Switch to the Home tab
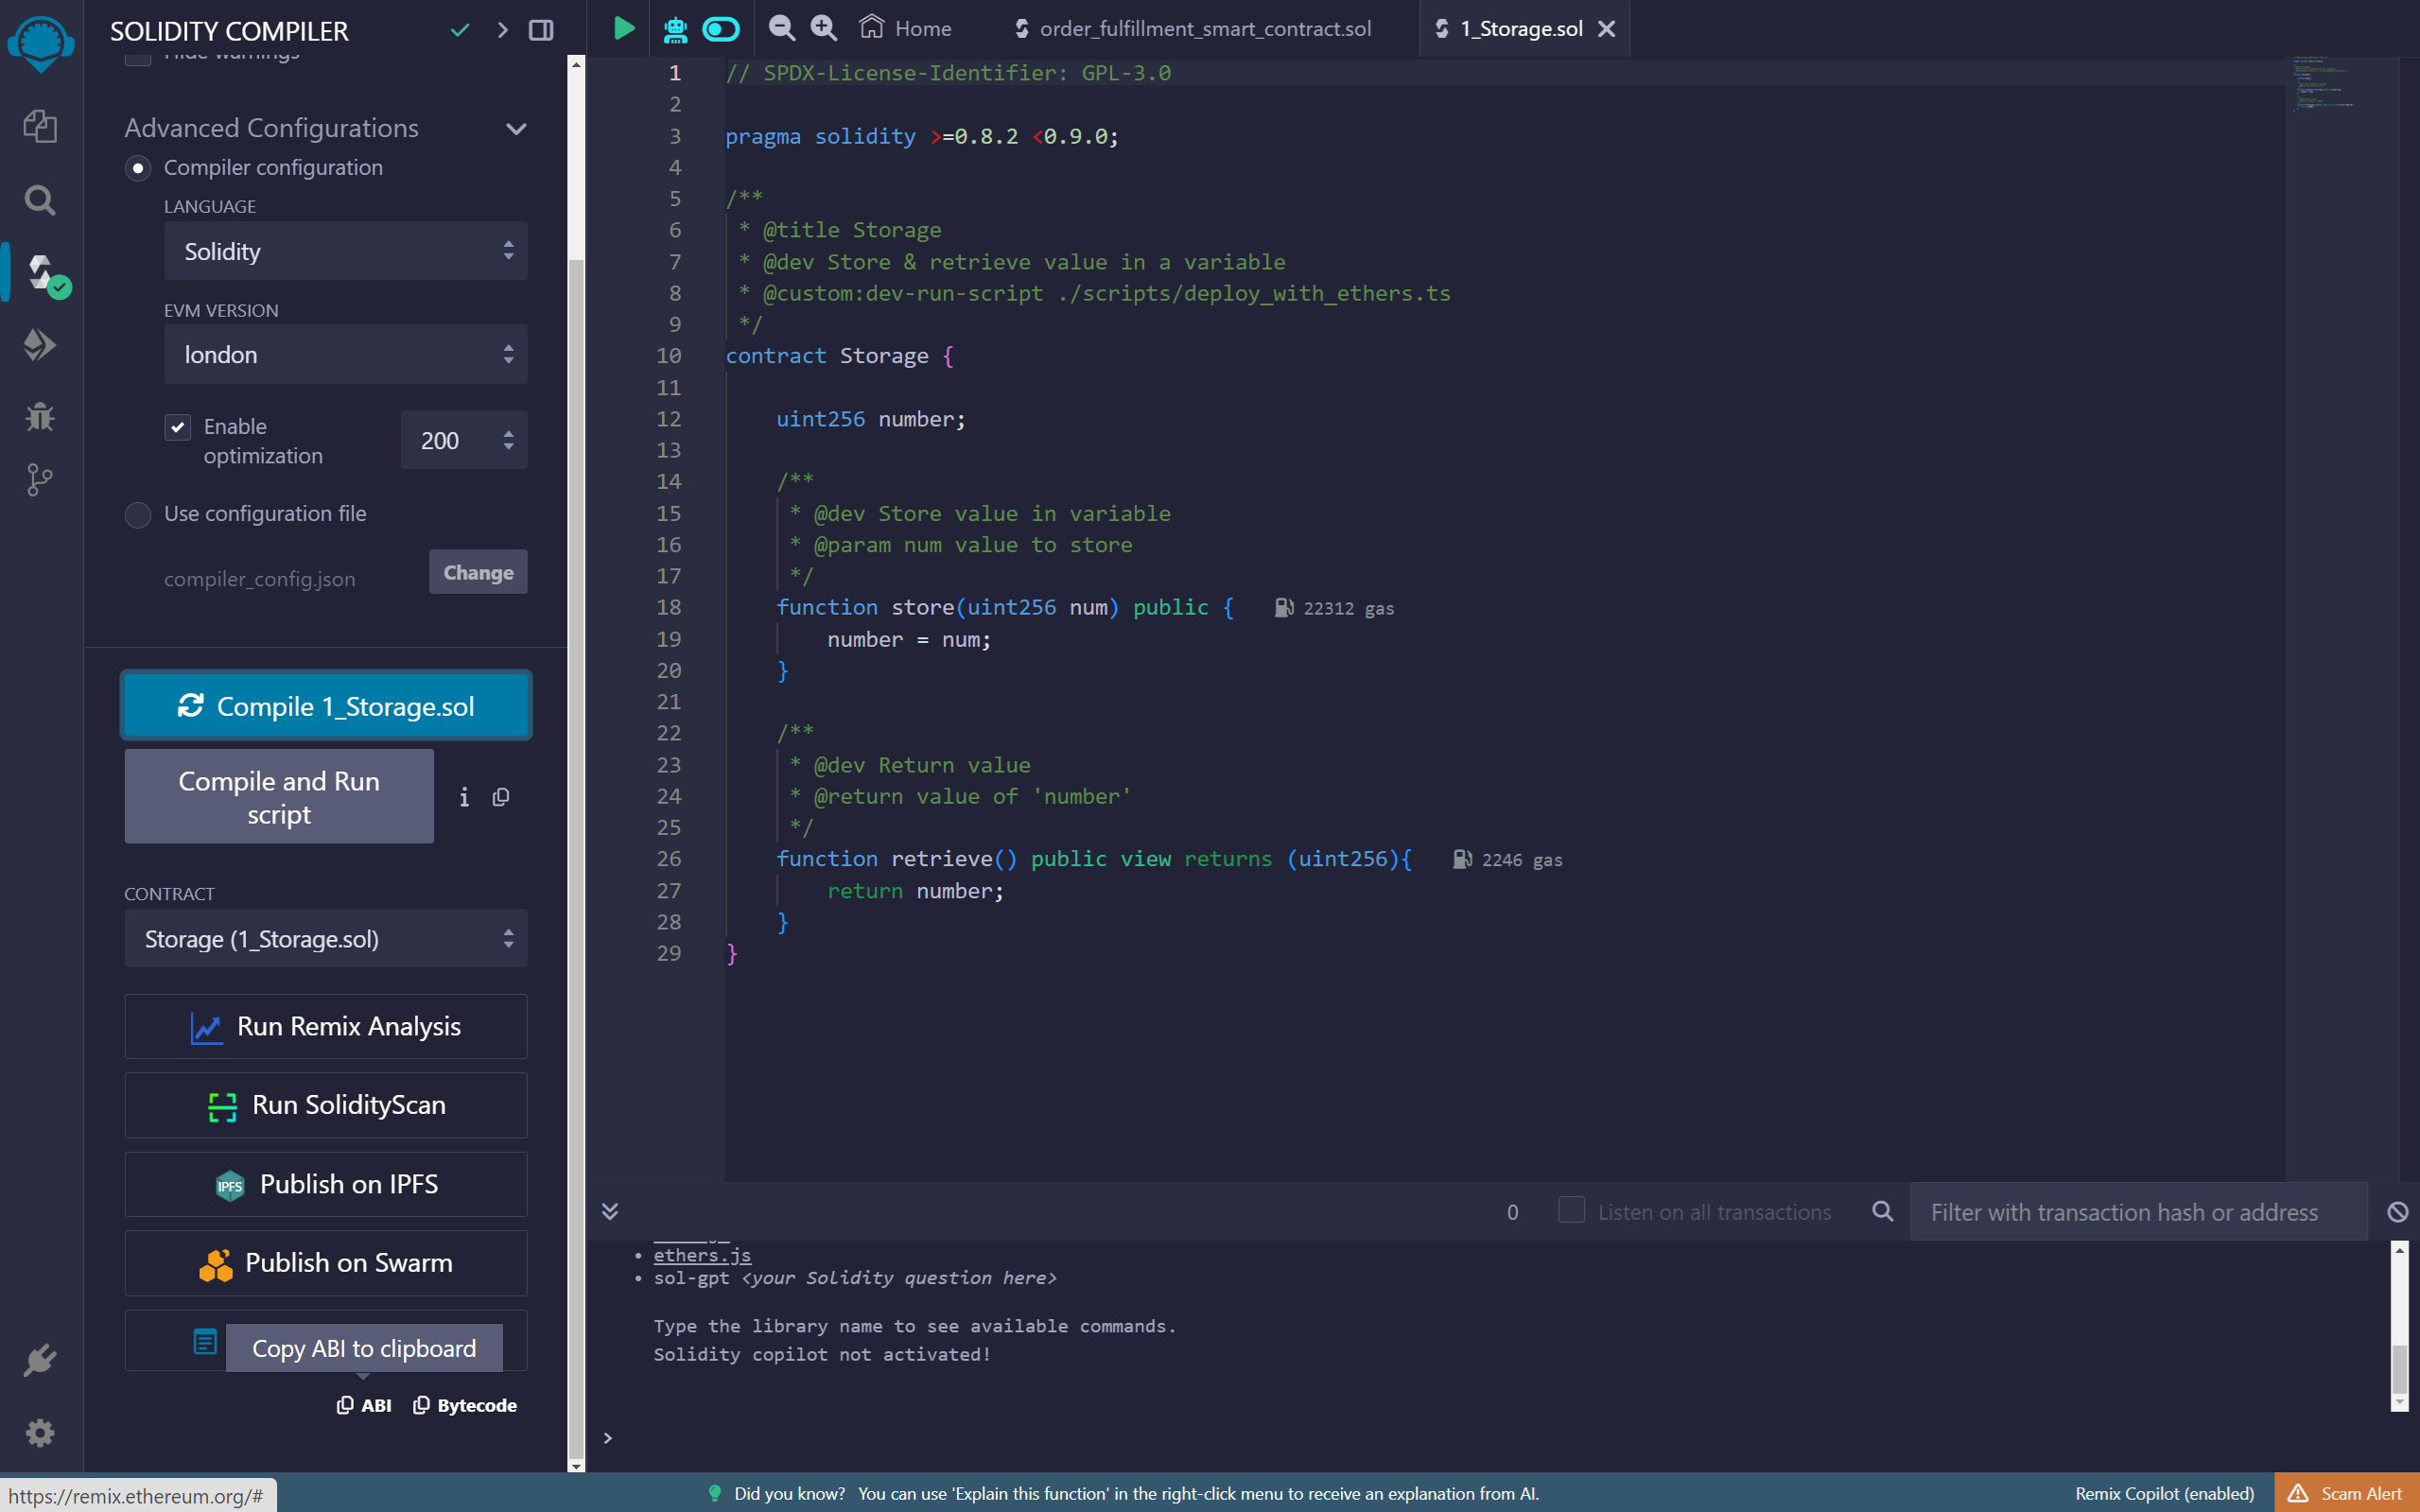2420x1512 pixels. 906,28
